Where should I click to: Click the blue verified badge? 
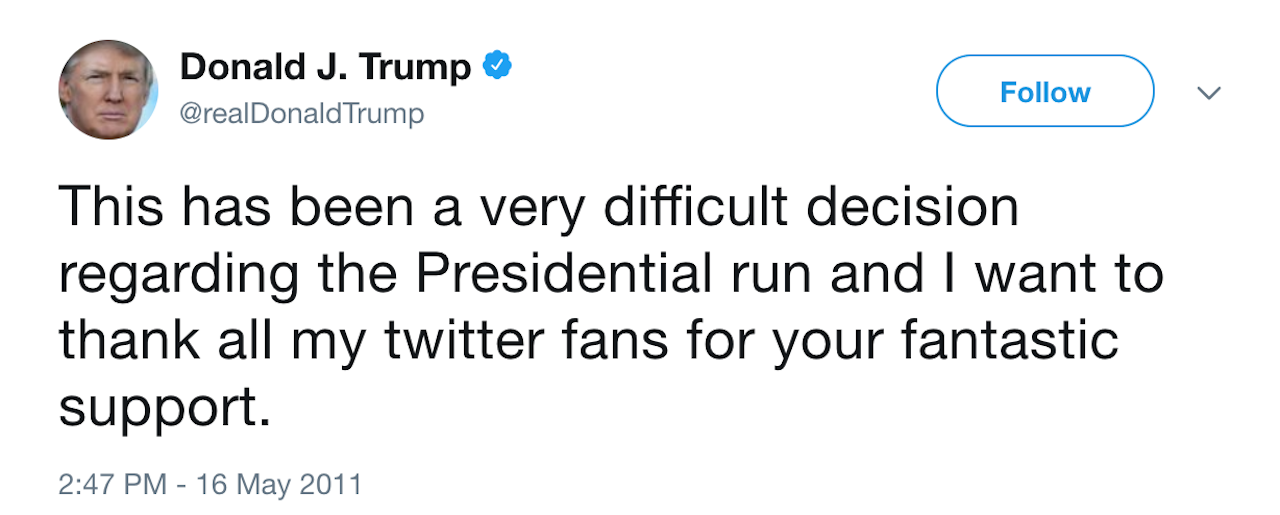click(497, 67)
